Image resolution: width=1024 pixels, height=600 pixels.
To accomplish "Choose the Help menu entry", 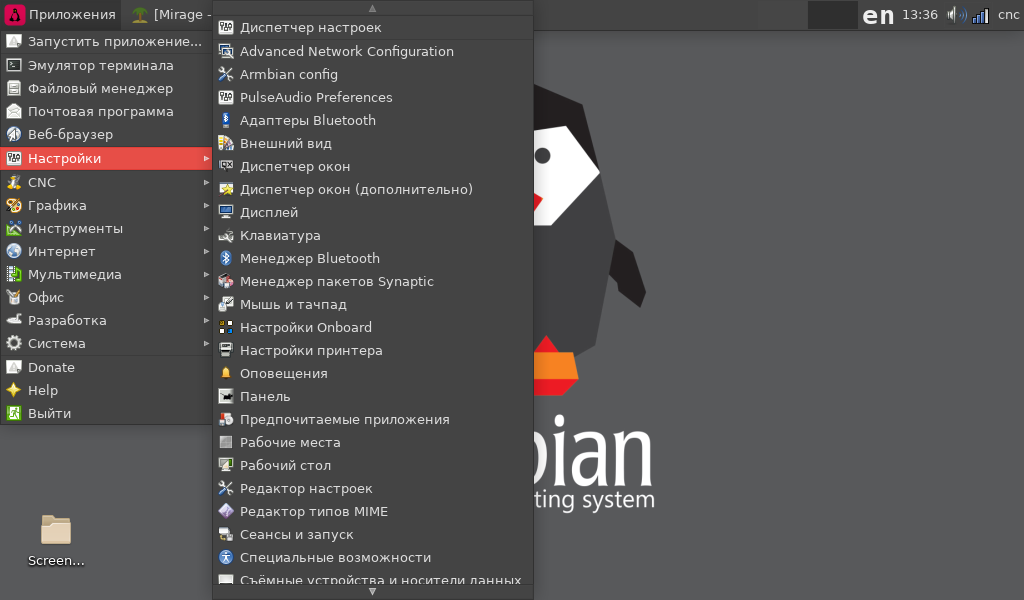I will pos(106,390).
